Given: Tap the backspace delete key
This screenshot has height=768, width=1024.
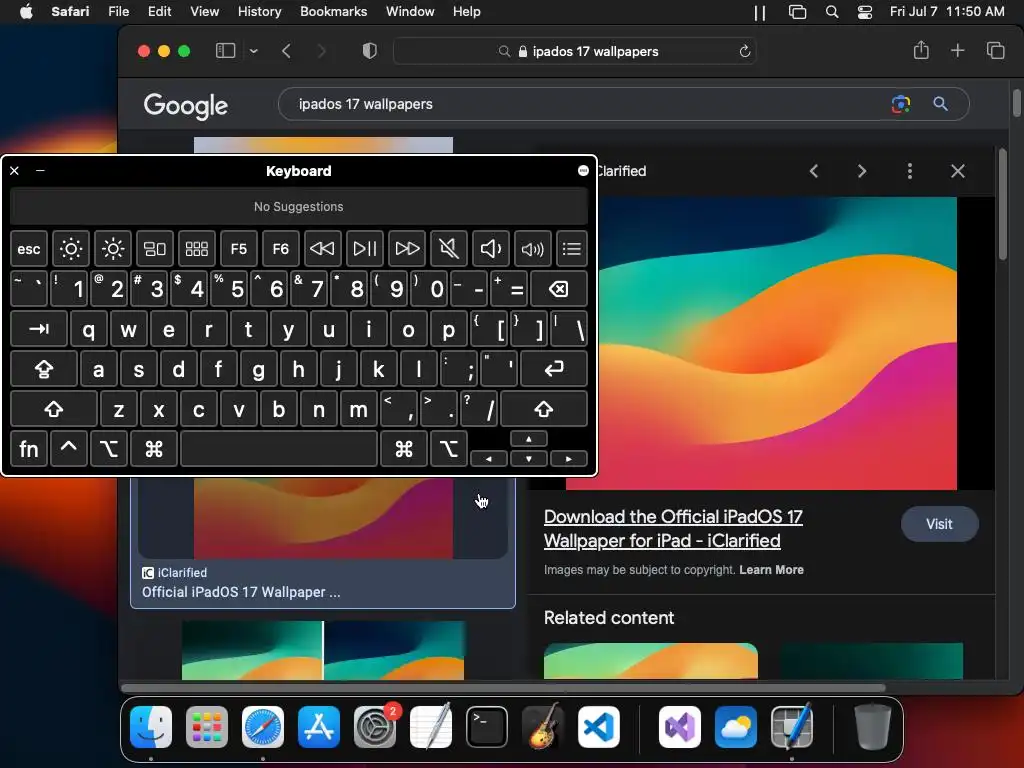Looking at the screenshot, I should coord(559,289).
